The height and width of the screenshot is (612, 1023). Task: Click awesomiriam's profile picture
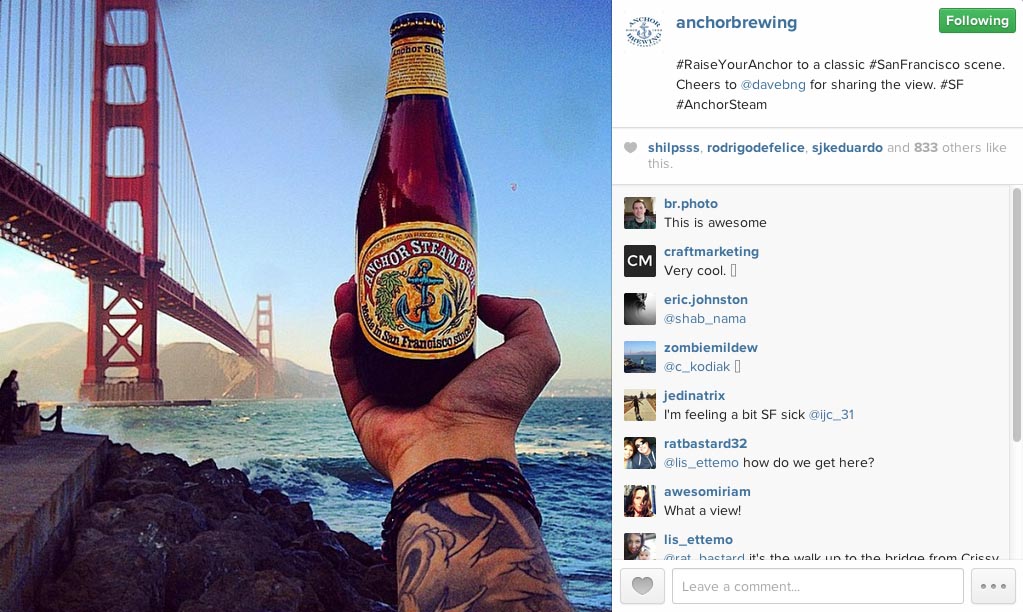[x=639, y=500]
